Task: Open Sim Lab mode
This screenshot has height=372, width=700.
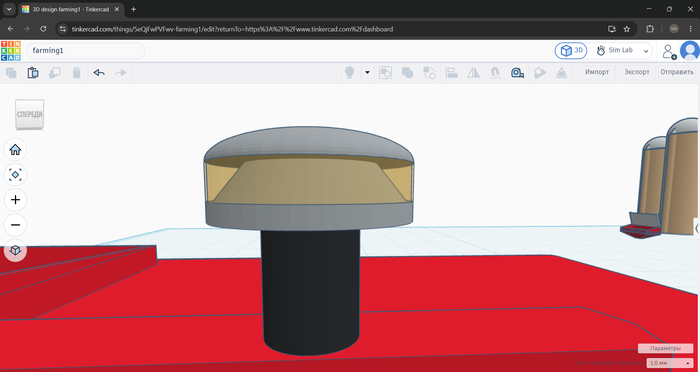Action: pos(615,50)
